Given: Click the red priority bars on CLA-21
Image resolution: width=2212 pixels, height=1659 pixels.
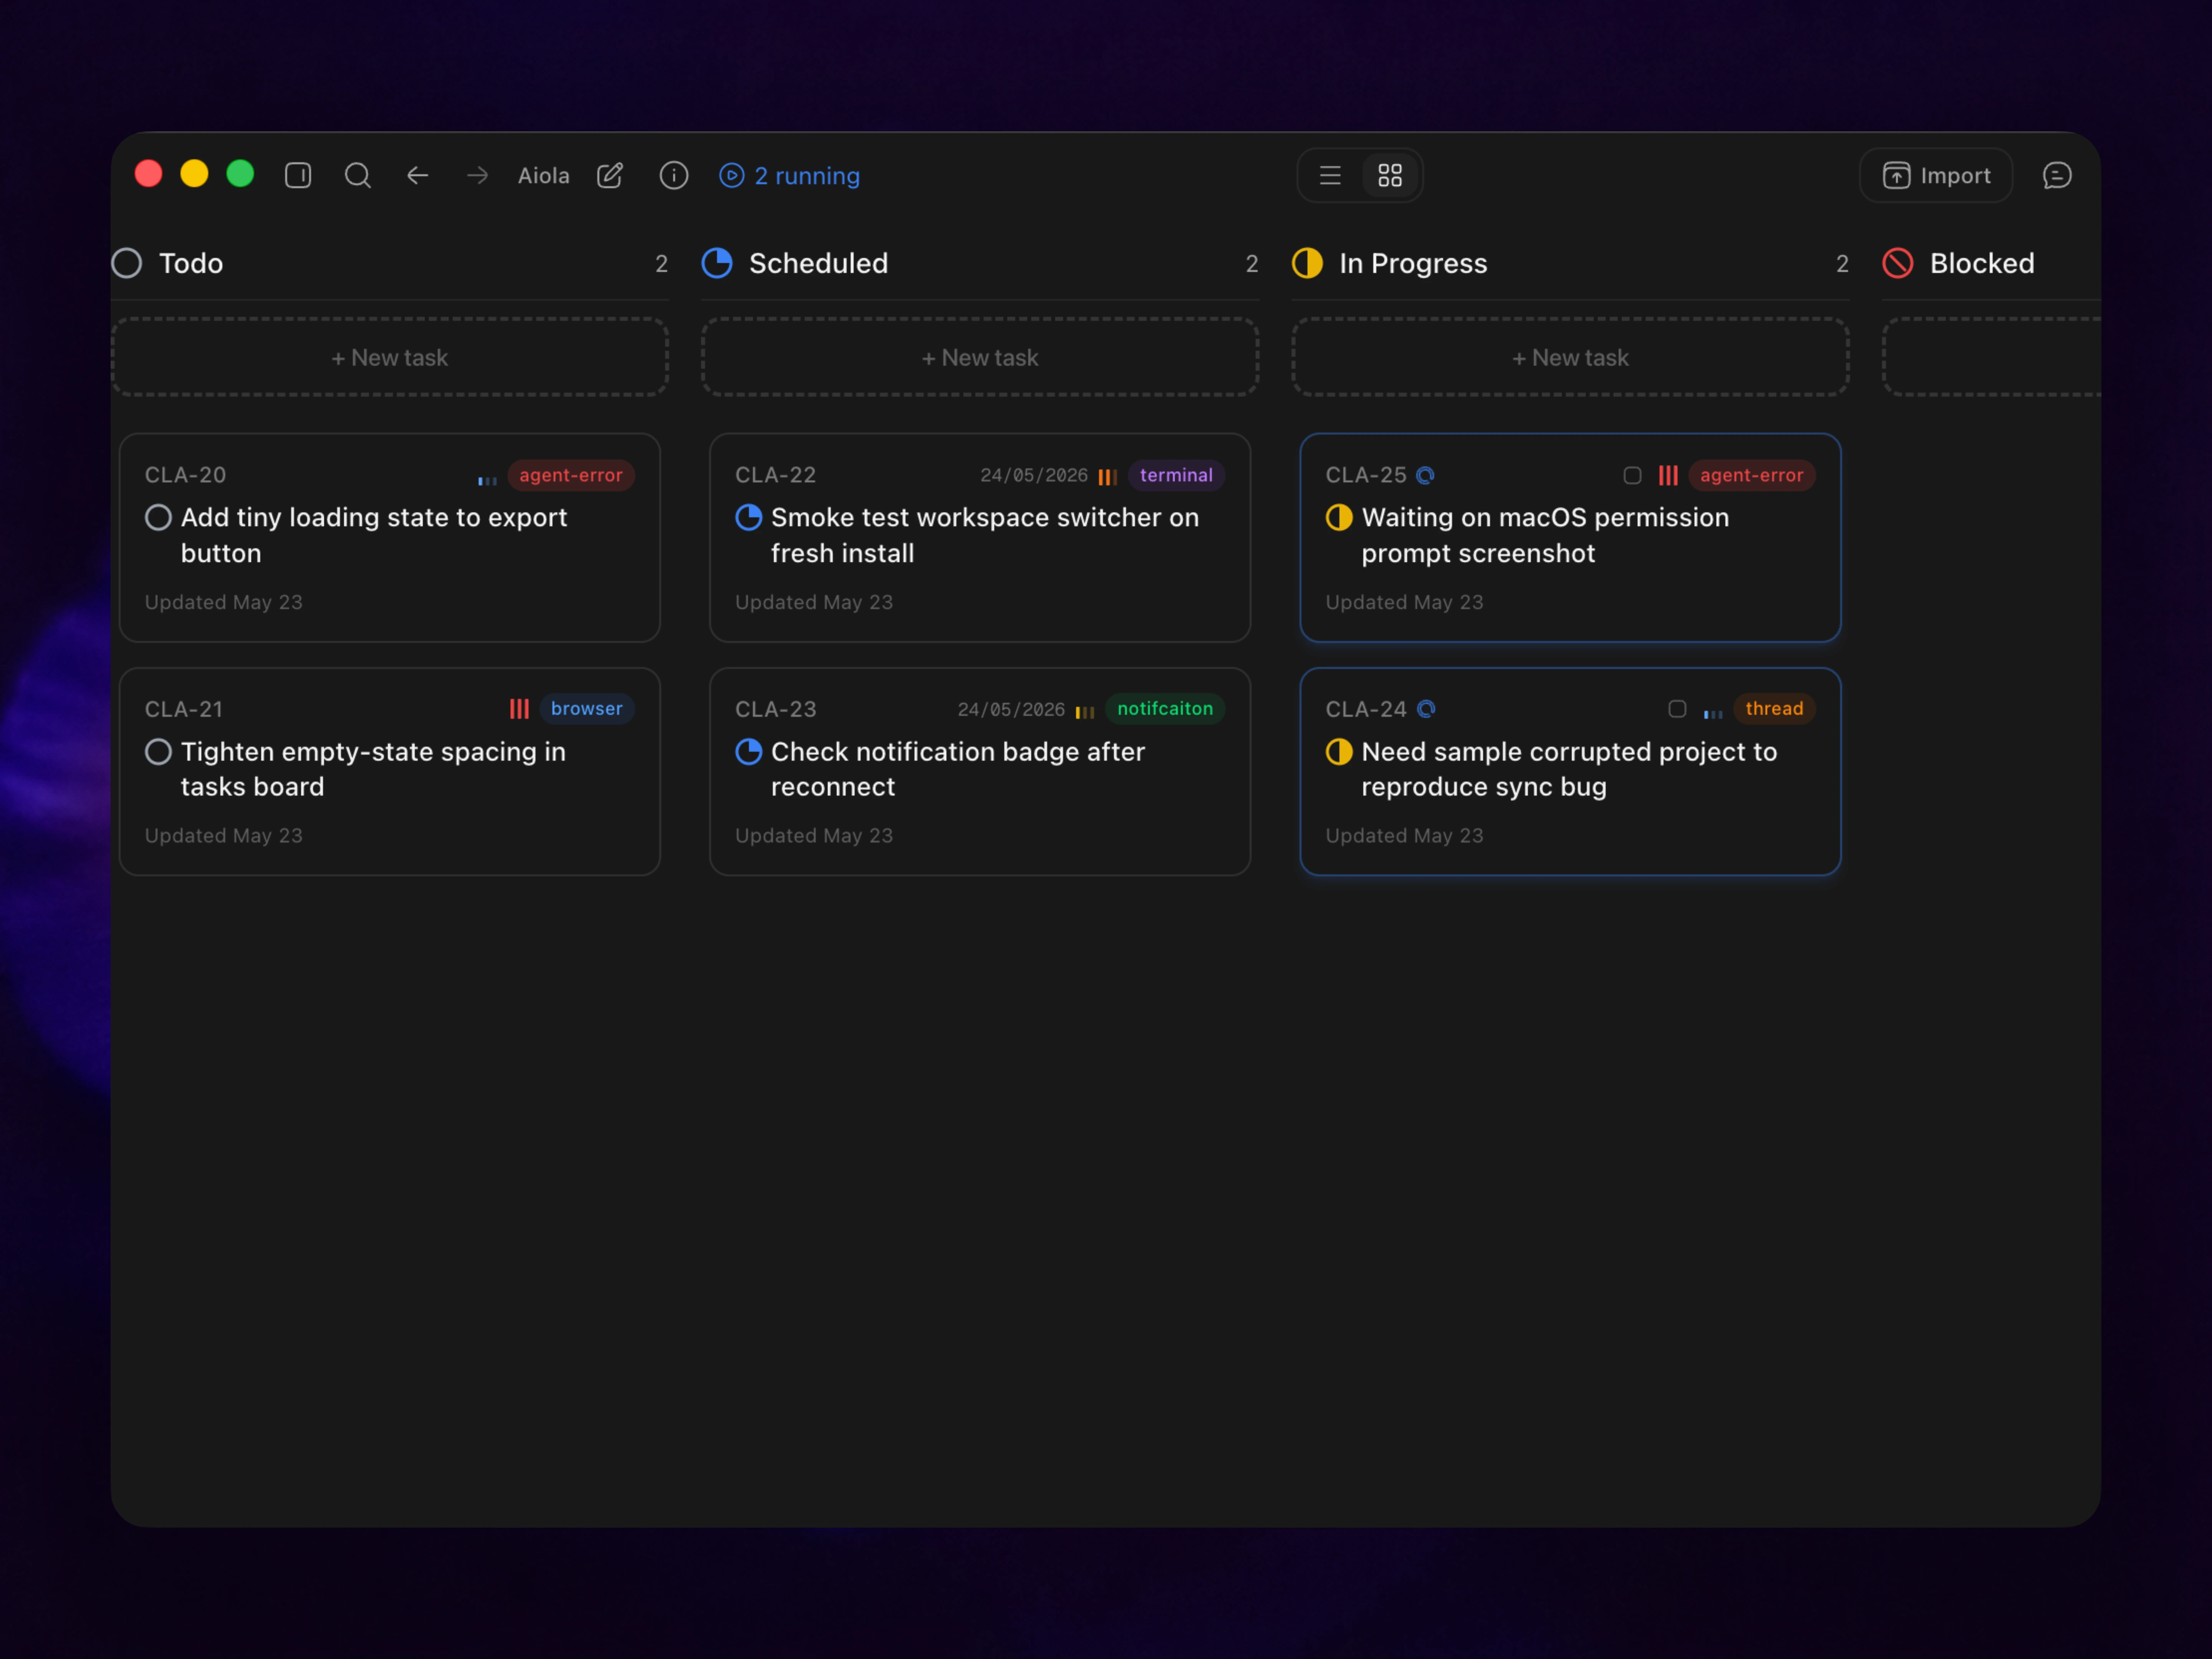Looking at the screenshot, I should point(519,709).
